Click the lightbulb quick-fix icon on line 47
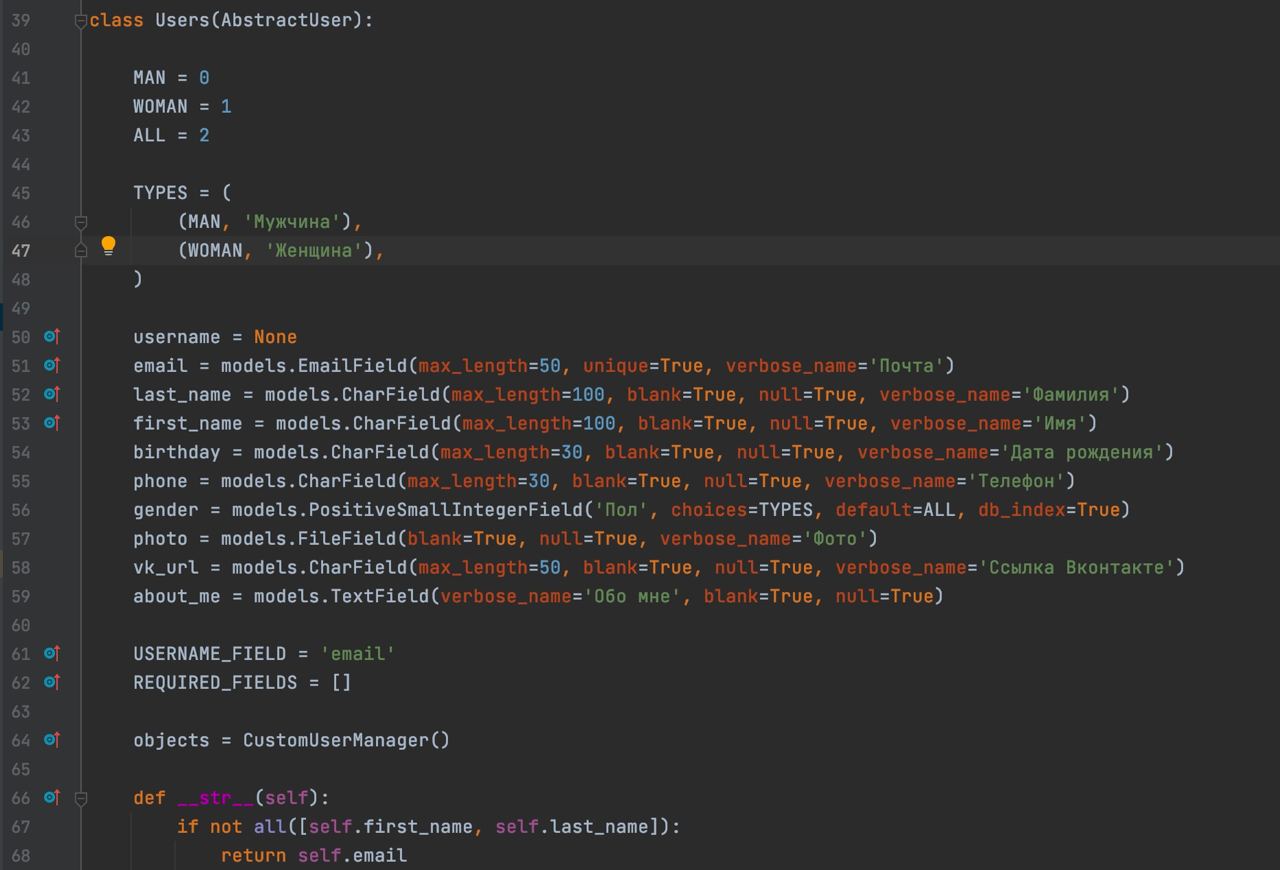1280x870 pixels. tap(108, 246)
